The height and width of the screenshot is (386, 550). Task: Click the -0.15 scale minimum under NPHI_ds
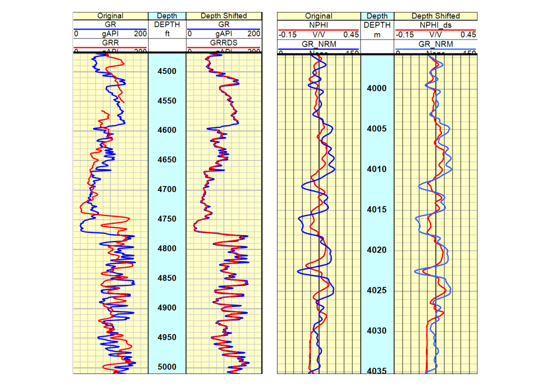pyautogui.click(x=405, y=35)
